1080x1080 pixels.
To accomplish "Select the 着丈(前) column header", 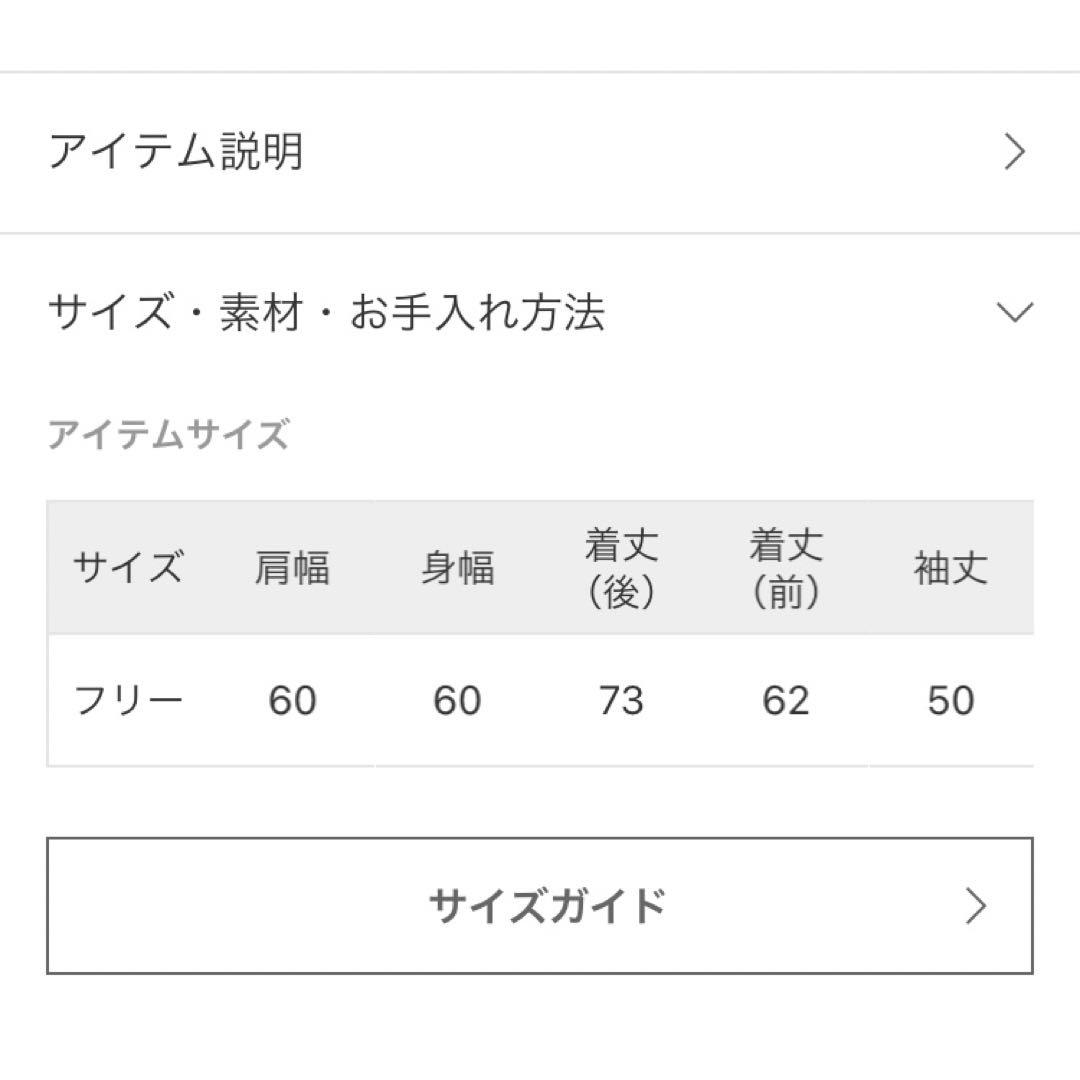I will 787,568.
